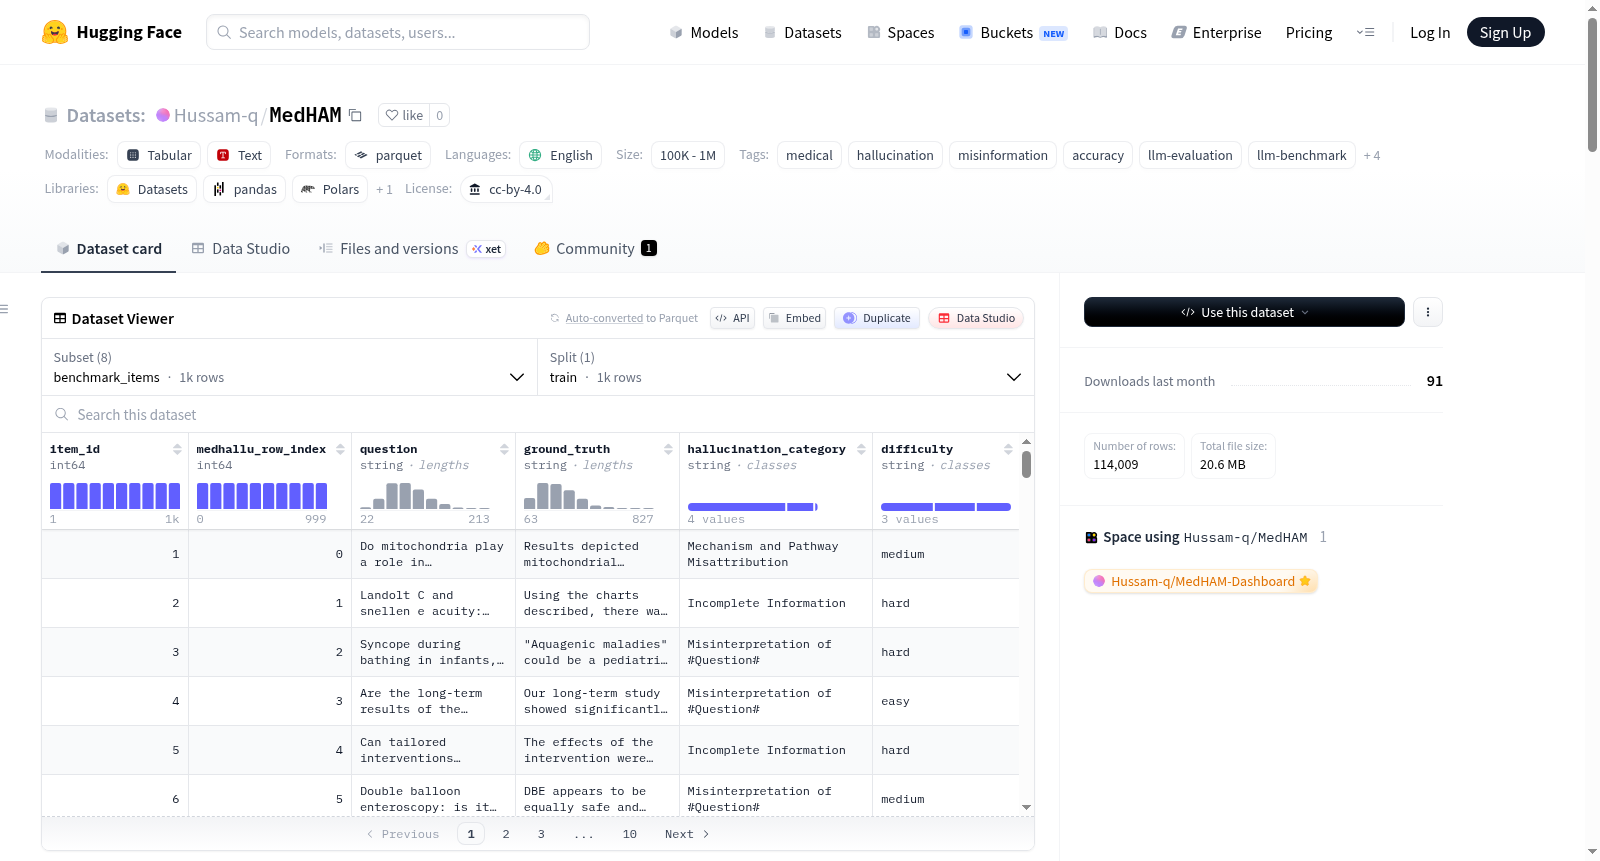The height and width of the screenshot is (861, 1600).
Task: Click the Sign Up button
Action: point(1505,32)
